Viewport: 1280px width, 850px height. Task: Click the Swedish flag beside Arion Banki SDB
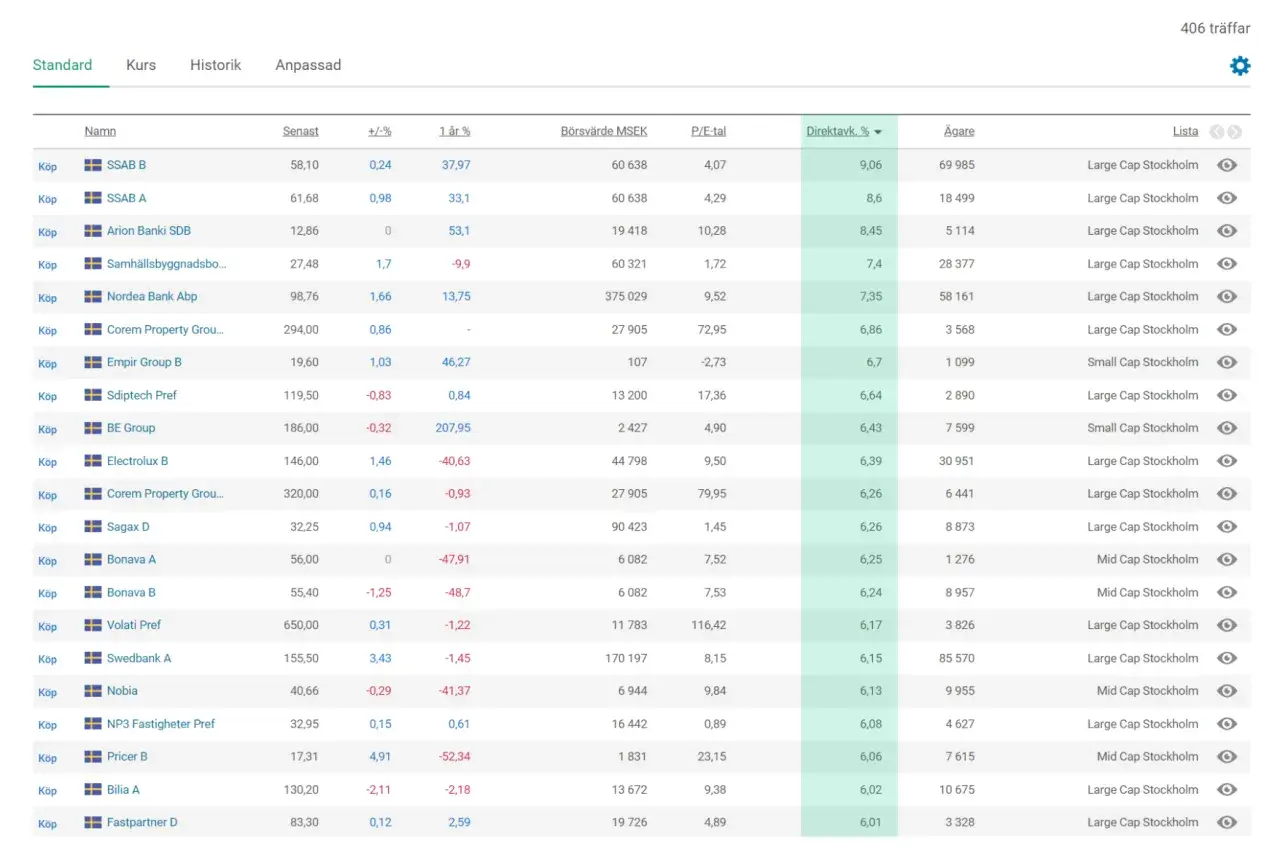93,231
